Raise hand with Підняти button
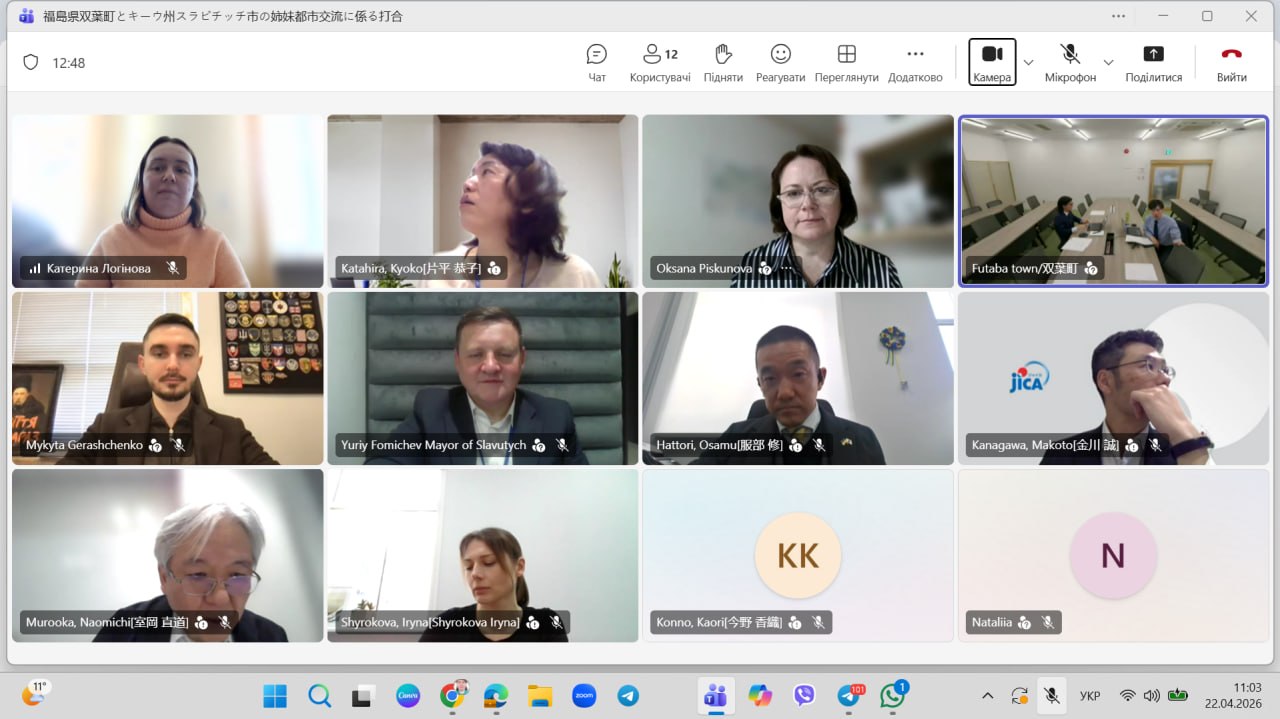Image resolution: width=1280 pixels, height=719 pixels. pyautogui.click(x=723, y=62)
